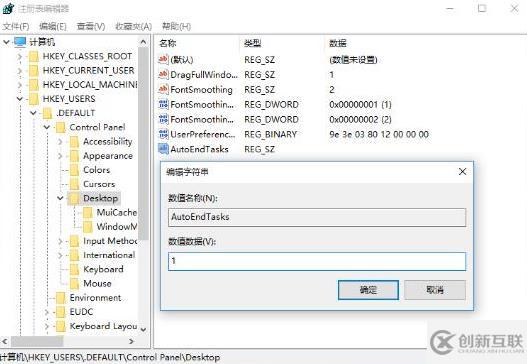Select the MuiCache folder icon
The height and width of the screenshot is (364, 527).
(x=88, y=212)
